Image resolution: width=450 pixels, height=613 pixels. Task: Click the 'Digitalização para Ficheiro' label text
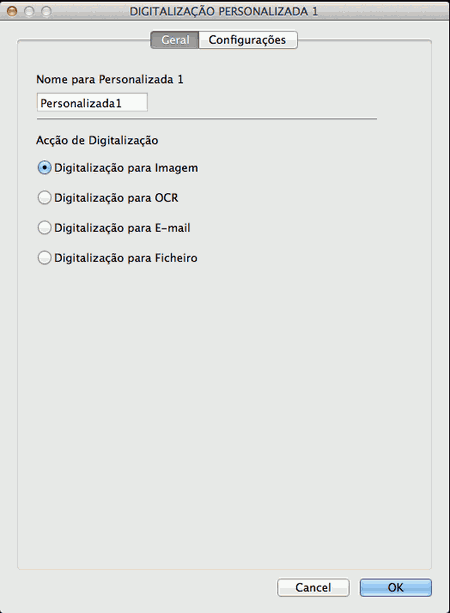pos(126,258)
